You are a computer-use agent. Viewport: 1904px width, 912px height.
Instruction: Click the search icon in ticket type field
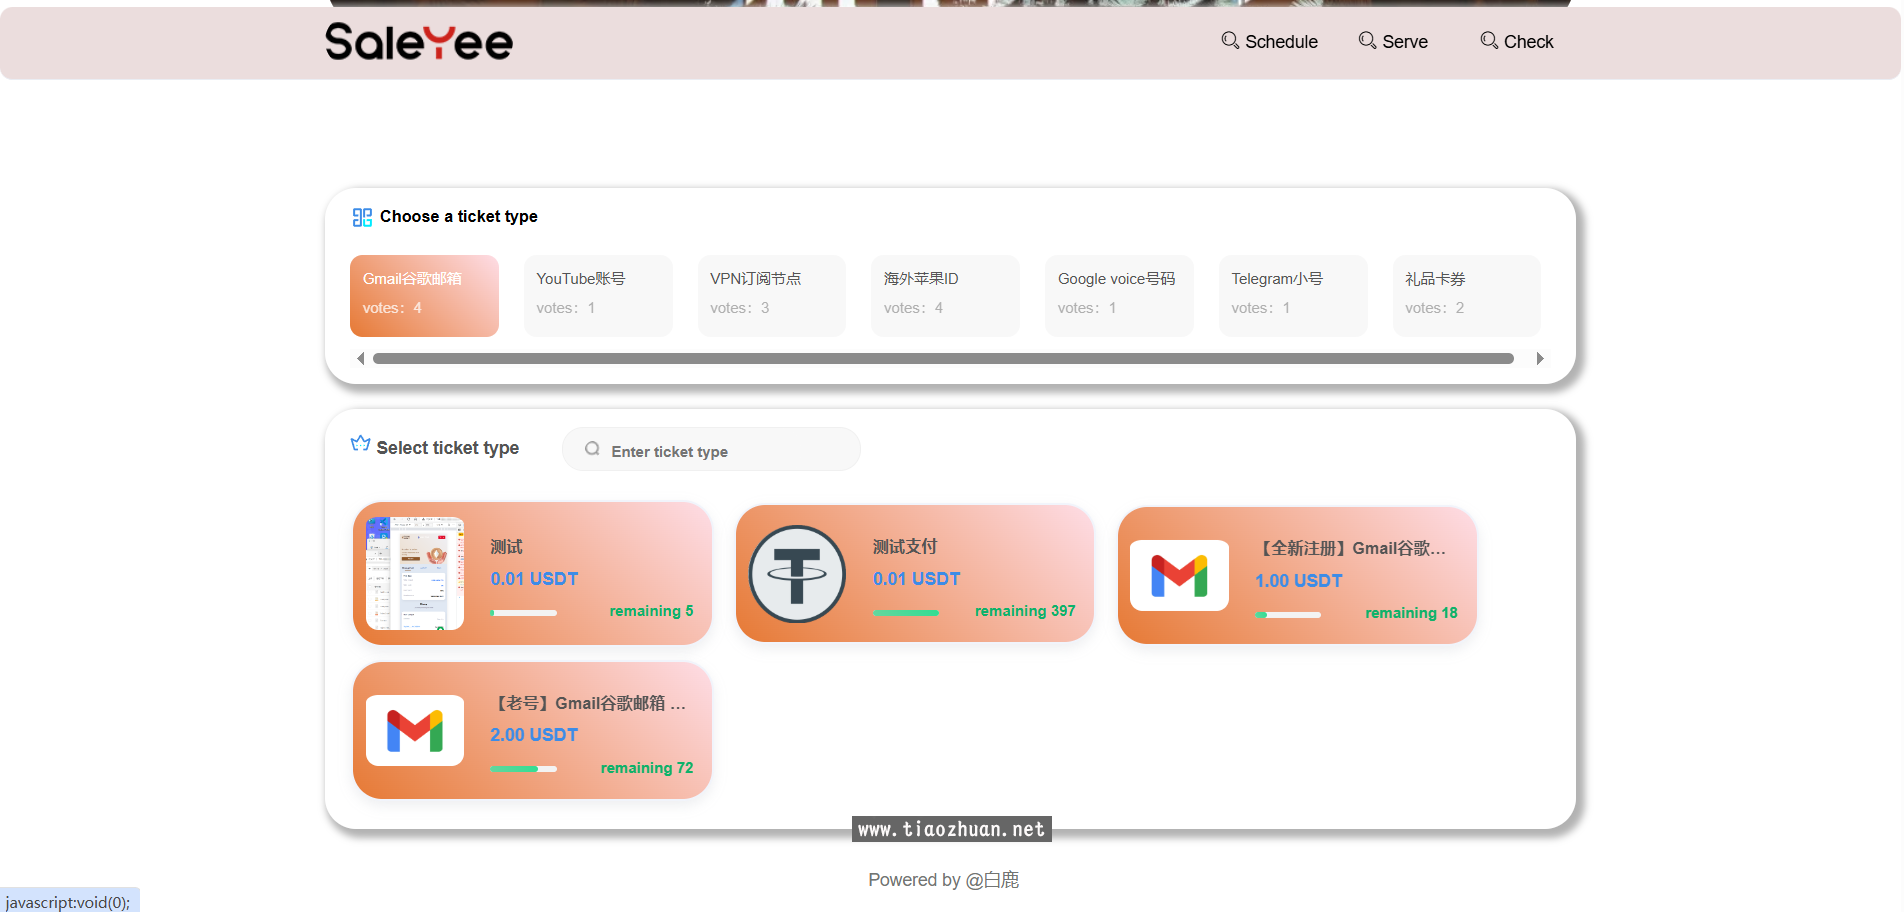592,449
